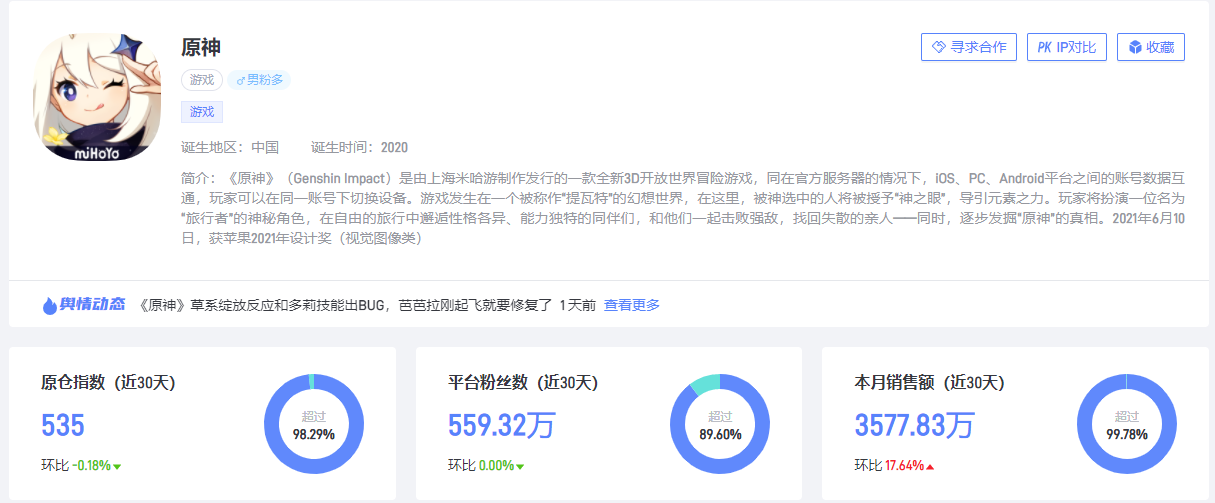Click the blue filled 游戏 category tag

tap(202, 112)
